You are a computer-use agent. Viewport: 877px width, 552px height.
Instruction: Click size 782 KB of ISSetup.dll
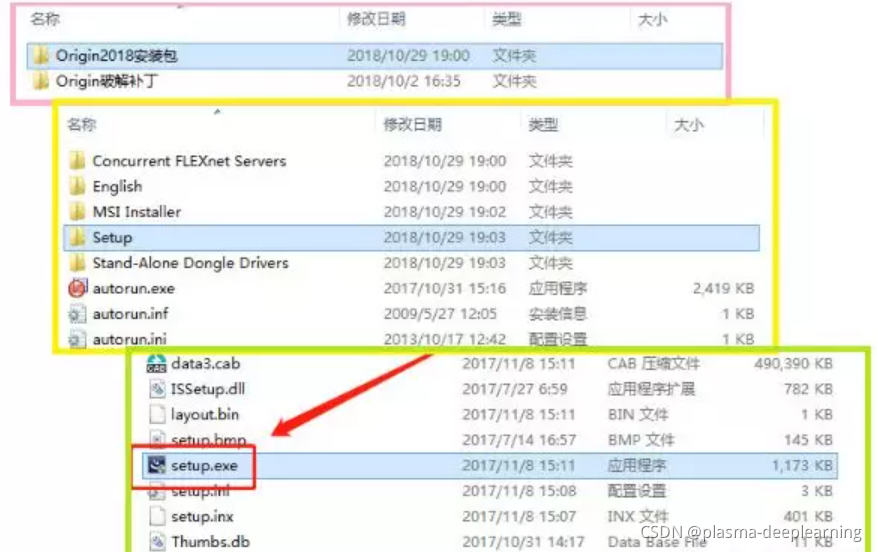click(808, 389)
